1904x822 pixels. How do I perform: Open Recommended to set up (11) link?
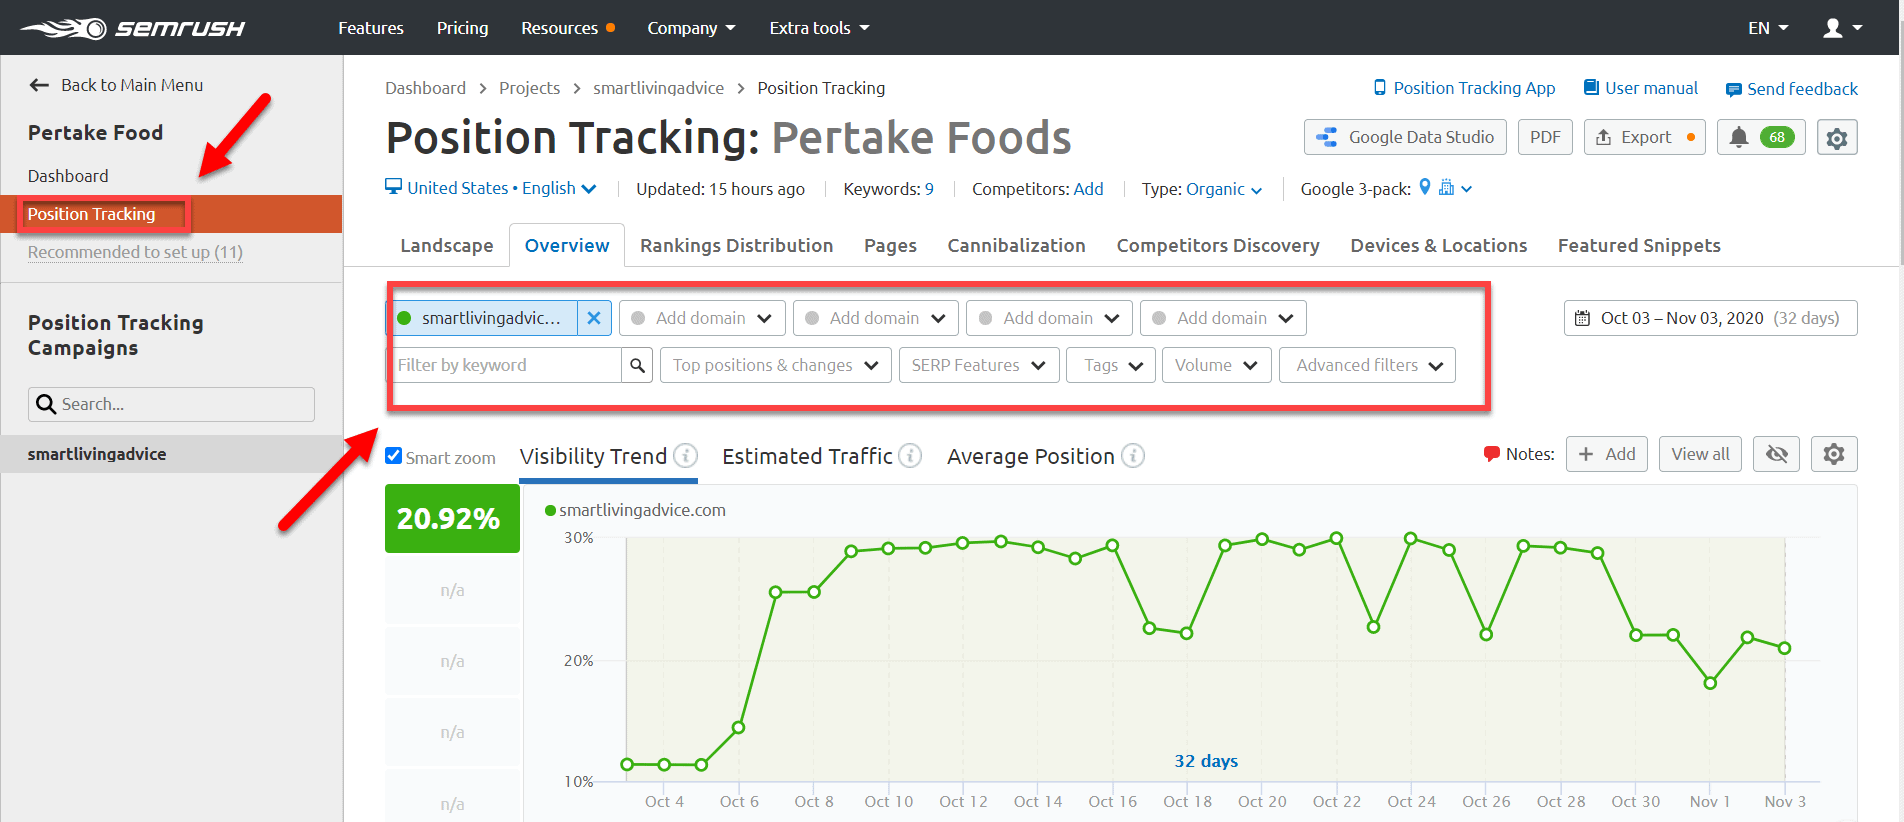(135, 252)
